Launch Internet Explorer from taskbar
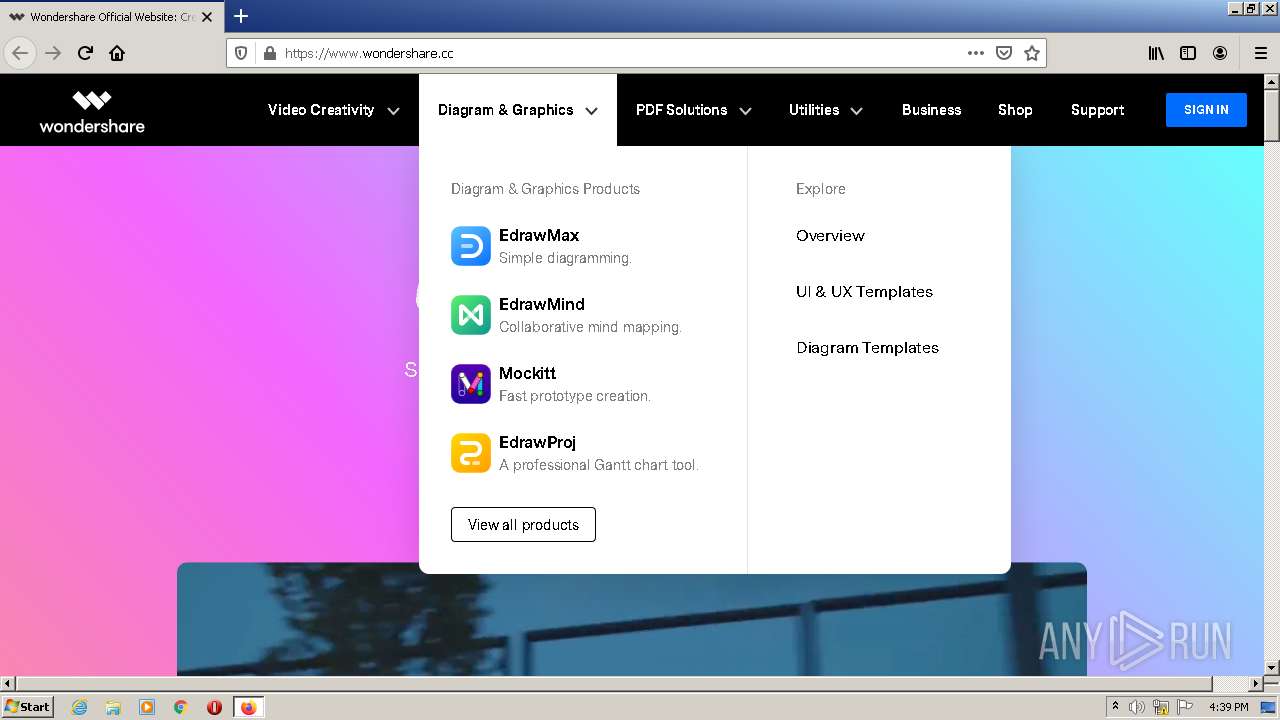This screenshot has width=1280, height=720. pyautogui.click(x=80, y=707)
